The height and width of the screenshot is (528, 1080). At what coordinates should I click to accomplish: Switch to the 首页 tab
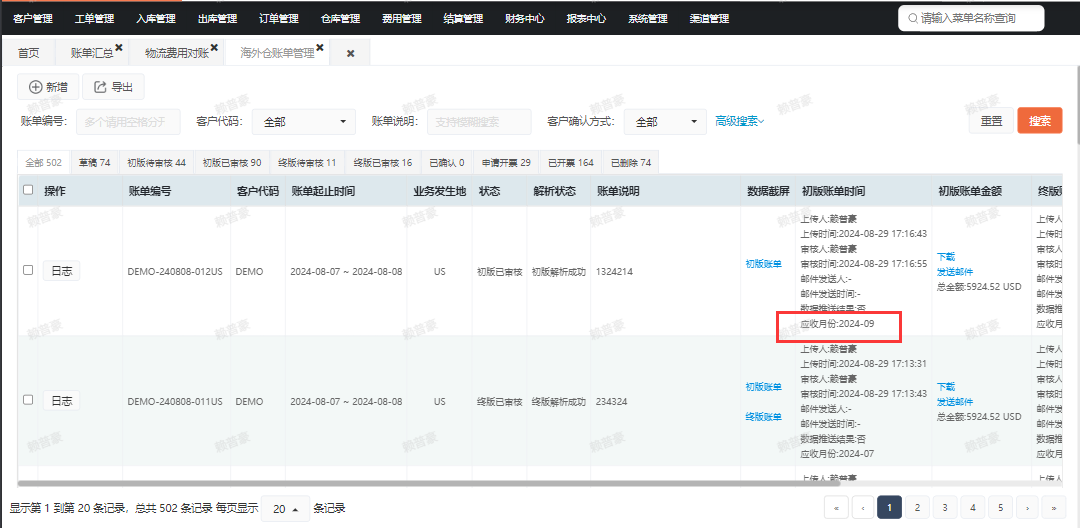coord(28,53)
